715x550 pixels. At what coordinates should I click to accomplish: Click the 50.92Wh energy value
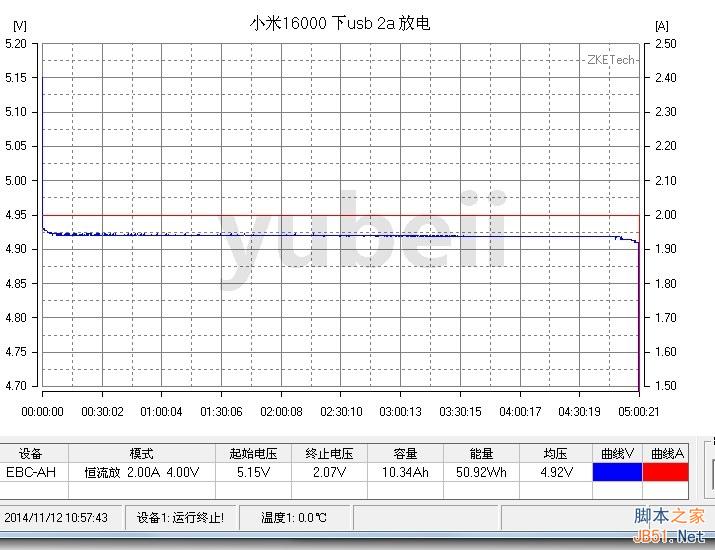tap(482, 472)
